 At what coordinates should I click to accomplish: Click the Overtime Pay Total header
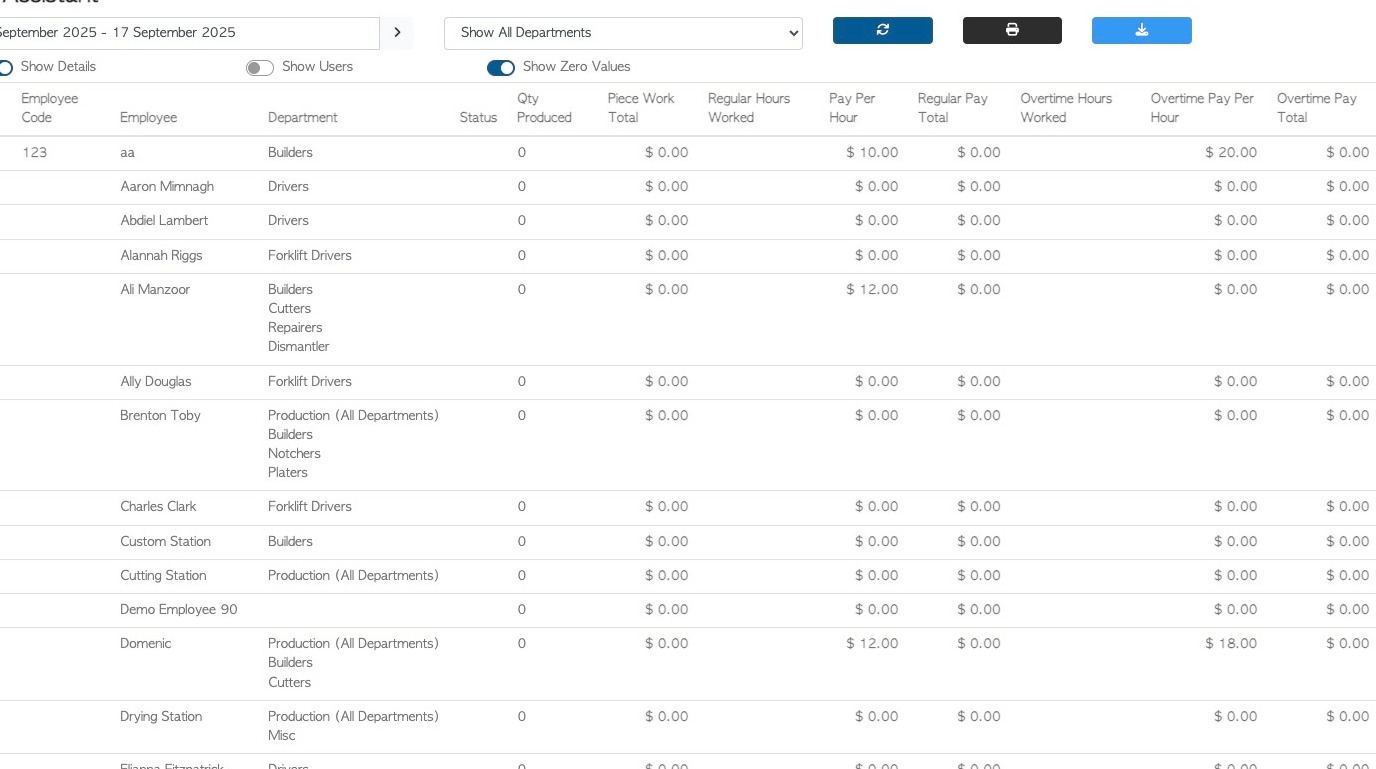pyautogui.click(x=1316, y=108)
